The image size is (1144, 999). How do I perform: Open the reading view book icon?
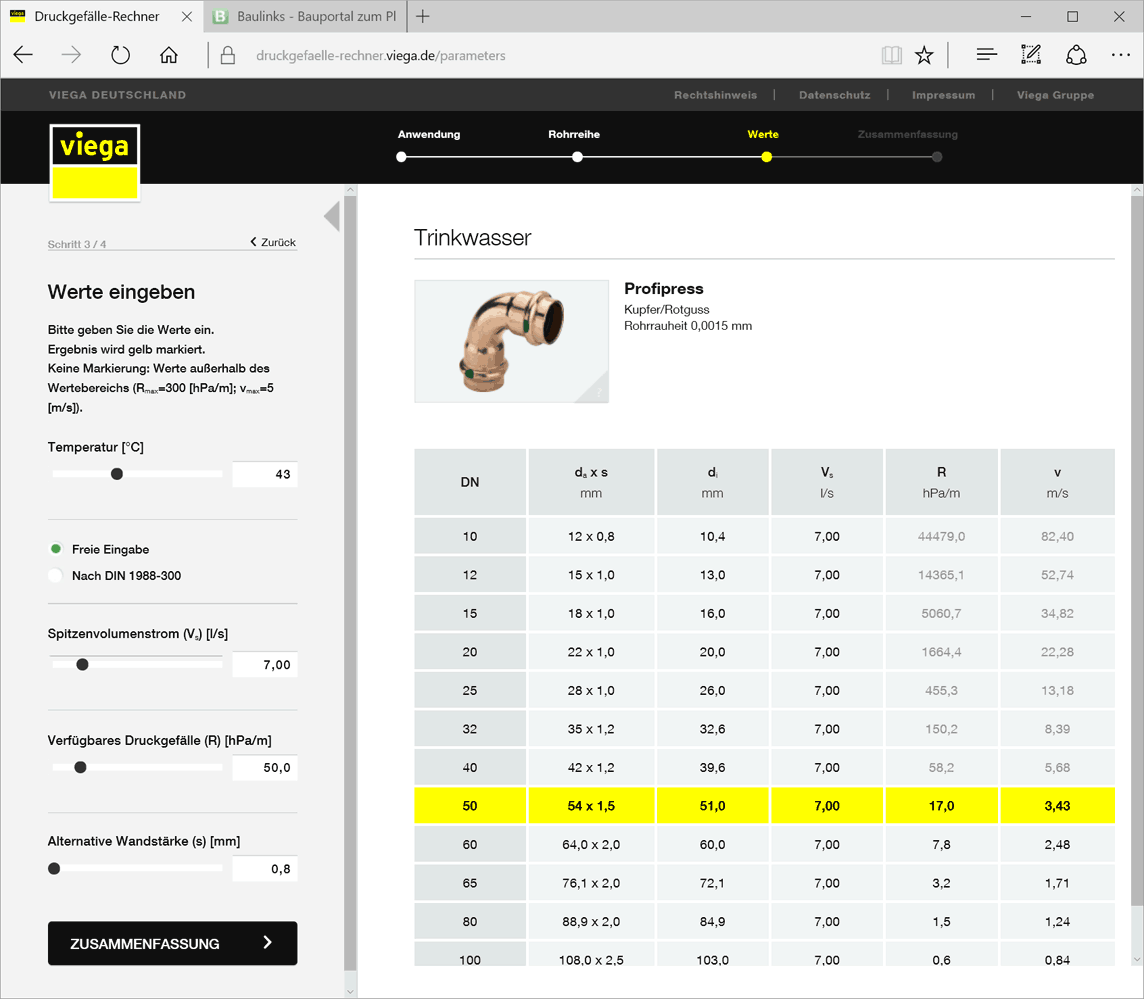coord(892,55)
